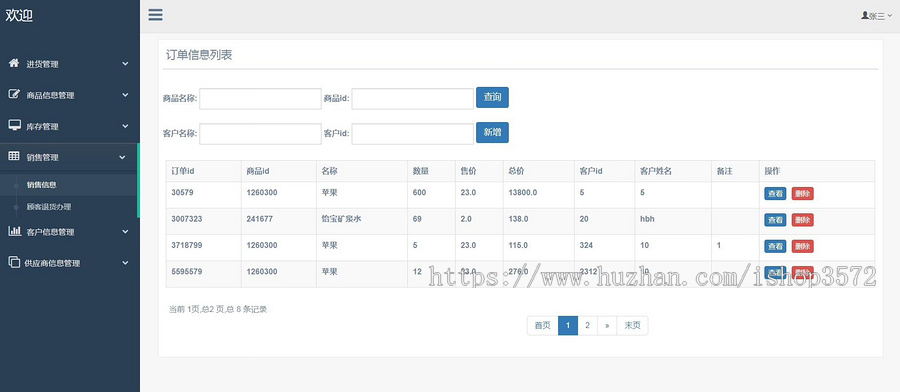Screen dimensions: 900x392
Task: Delete order 30579 with 删除 button
Action: [802, 193]
